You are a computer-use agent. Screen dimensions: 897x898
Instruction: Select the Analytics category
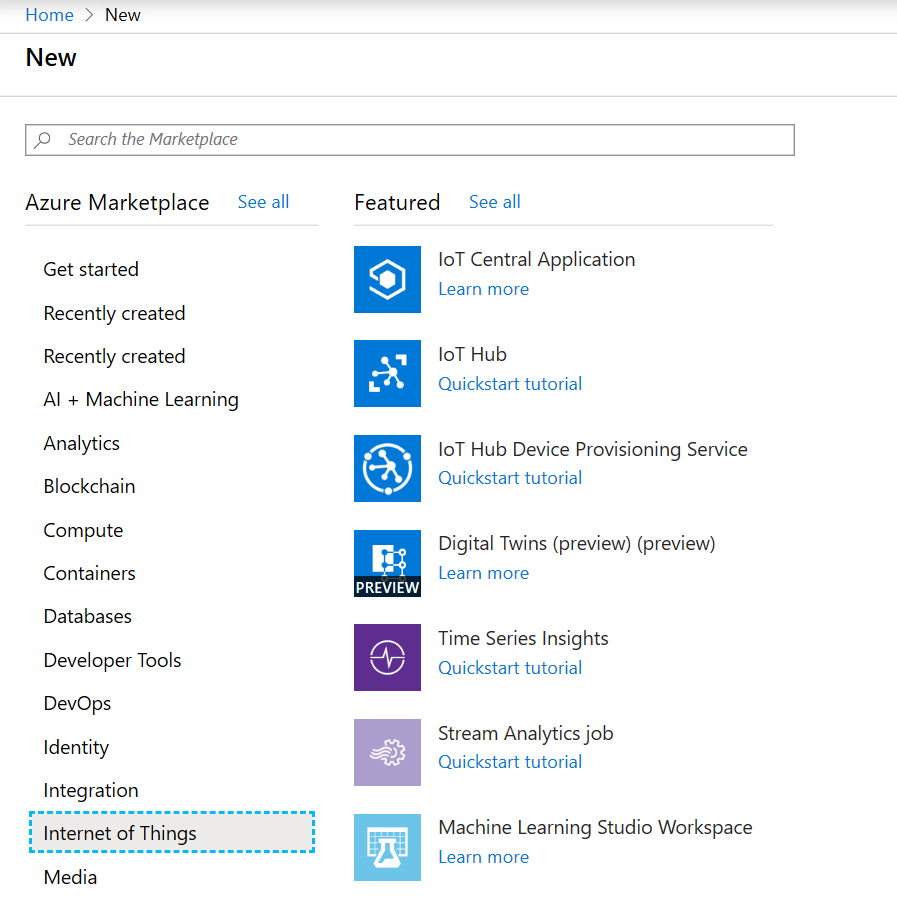coord(81,444)
